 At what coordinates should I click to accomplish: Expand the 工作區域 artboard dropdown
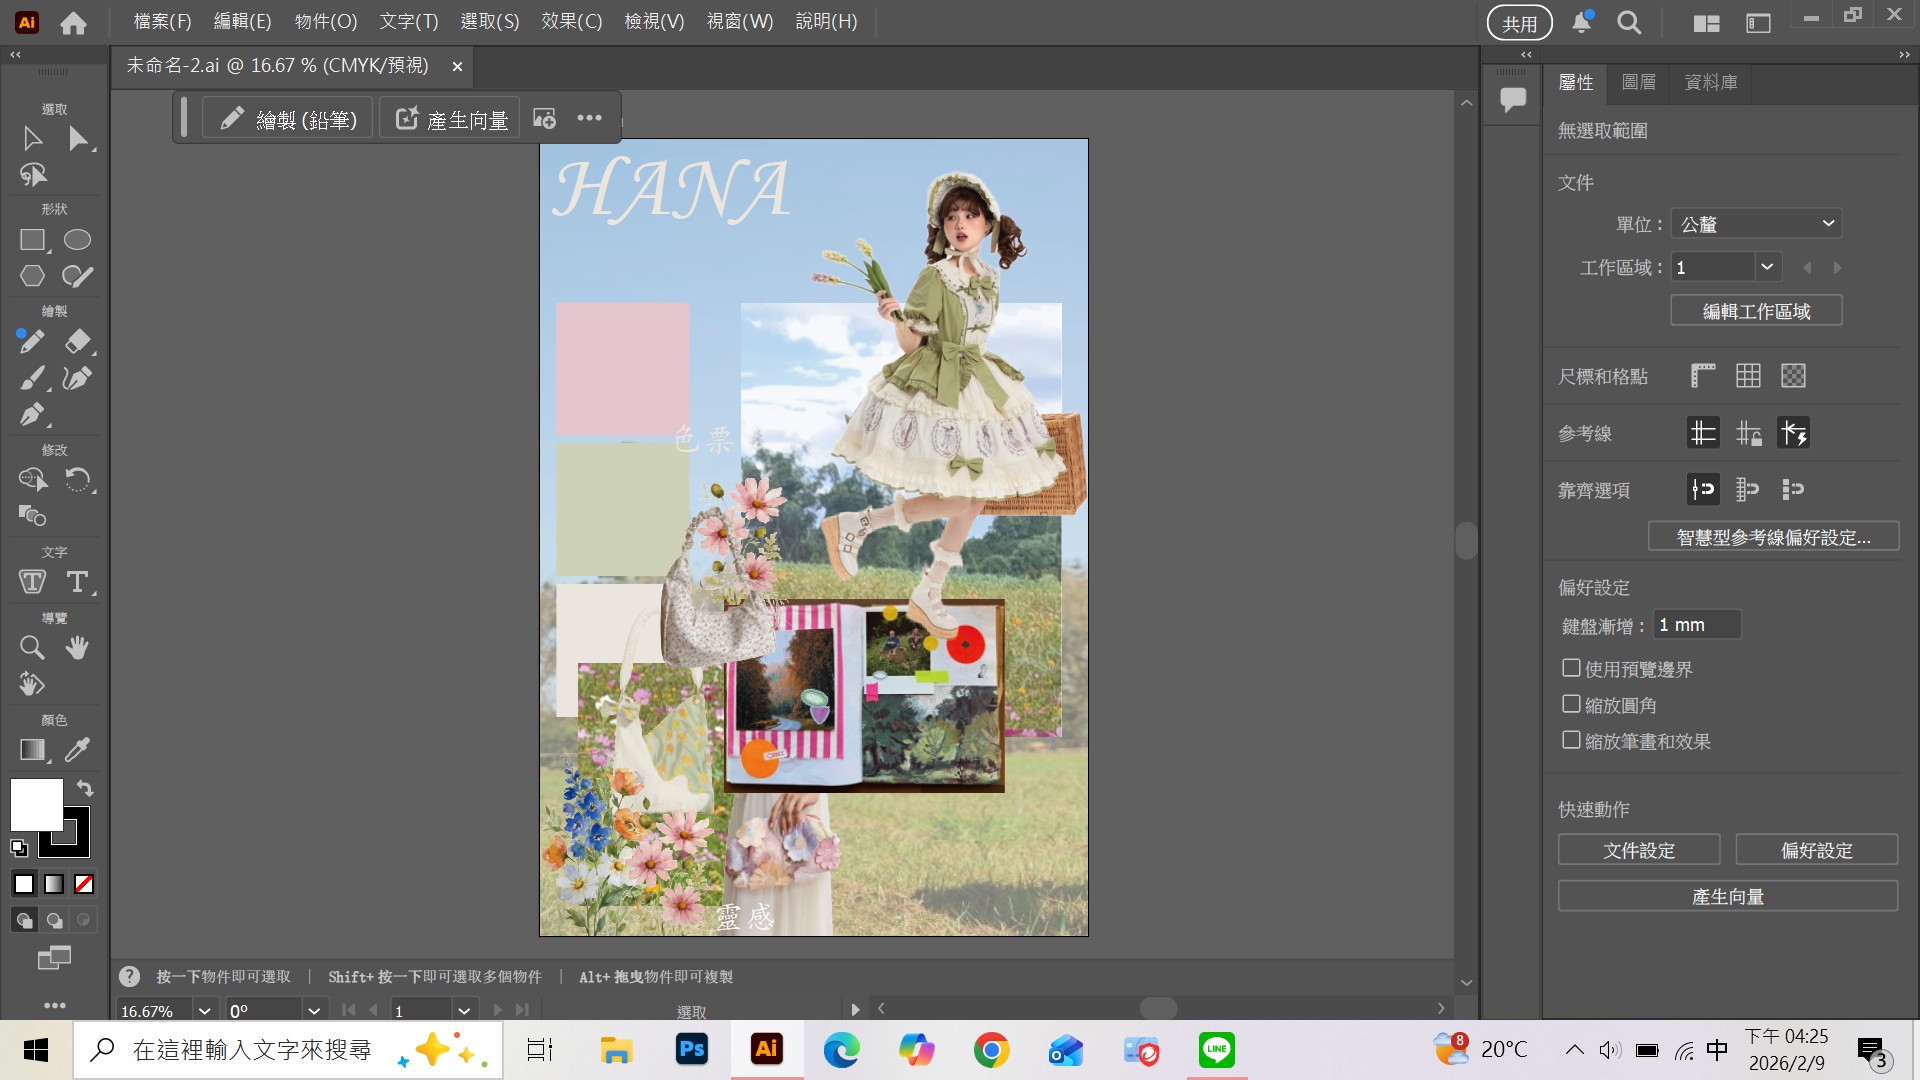(1767, 267)
